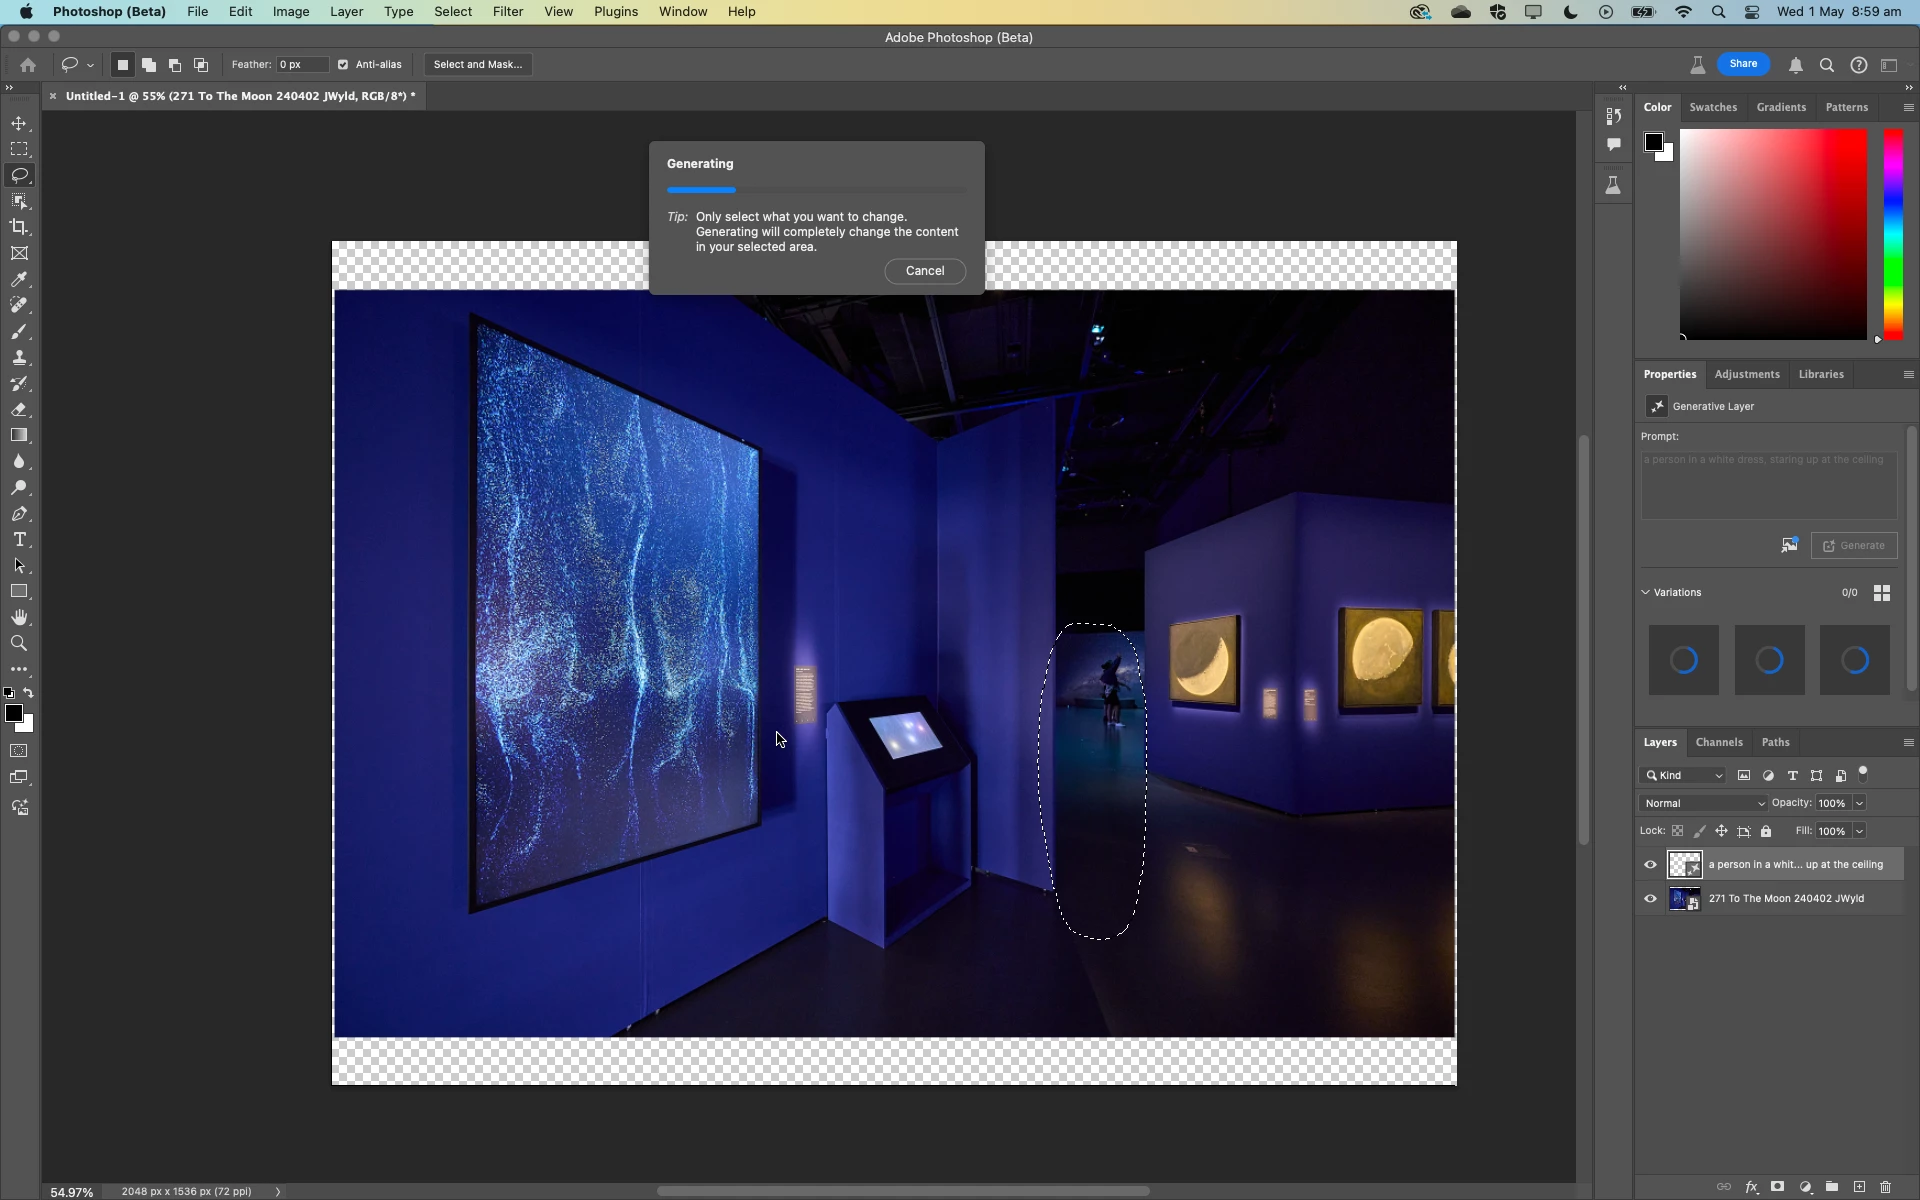Collapse the Variations section
The width and height of the screenshot is (1920, 1200).
coord(1646,592)
